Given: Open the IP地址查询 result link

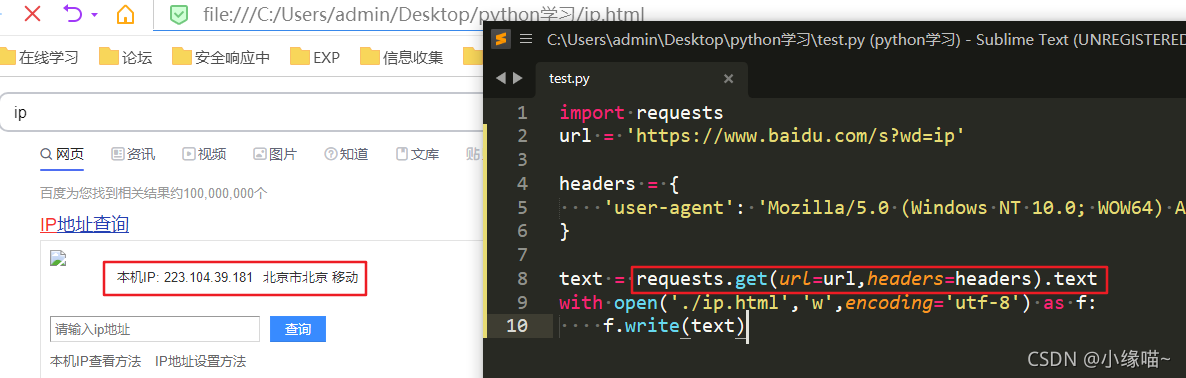Looking at the screenshot, I should pos(85,224).
